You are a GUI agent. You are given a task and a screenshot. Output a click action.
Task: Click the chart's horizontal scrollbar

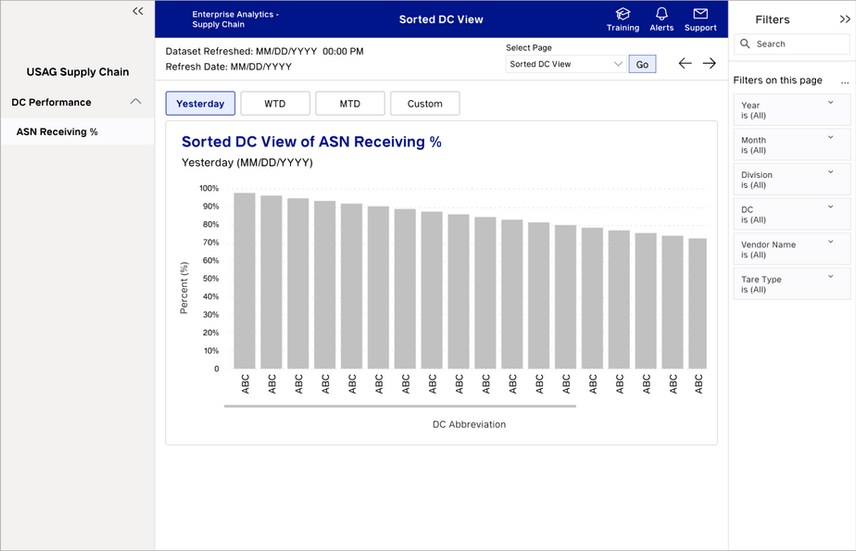(x=400, y=406)
